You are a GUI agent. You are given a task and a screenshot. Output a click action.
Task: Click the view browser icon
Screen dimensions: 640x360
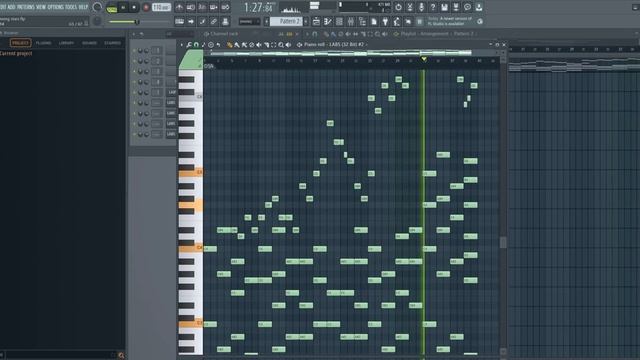362,21
